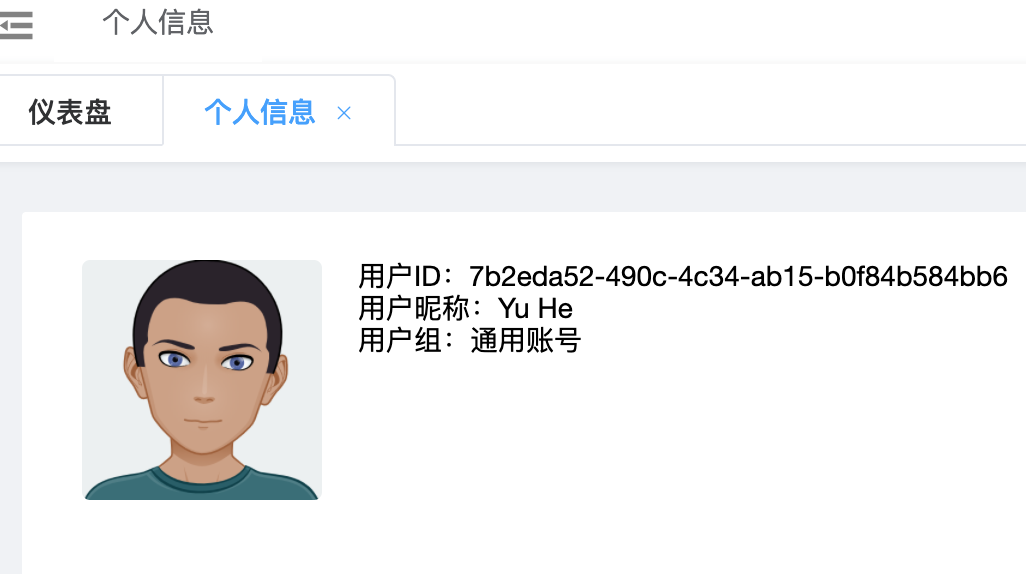Select the ID ending b0f84b584bb6

pyautogui.click(x=916, y=277)
